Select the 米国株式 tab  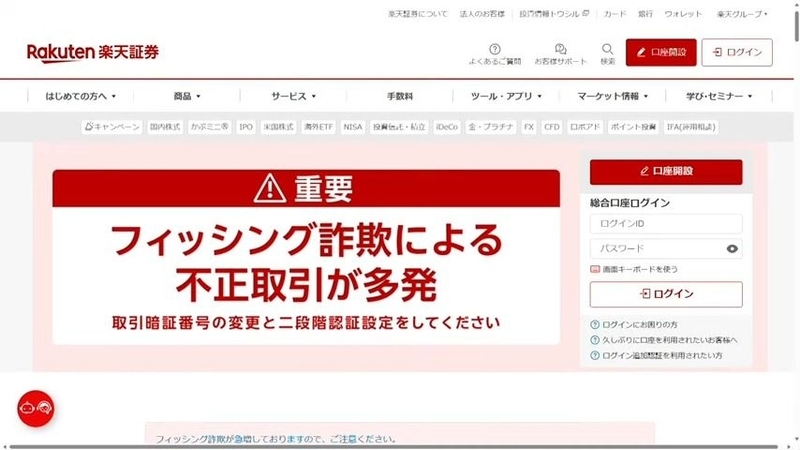(x=278, y=127)
